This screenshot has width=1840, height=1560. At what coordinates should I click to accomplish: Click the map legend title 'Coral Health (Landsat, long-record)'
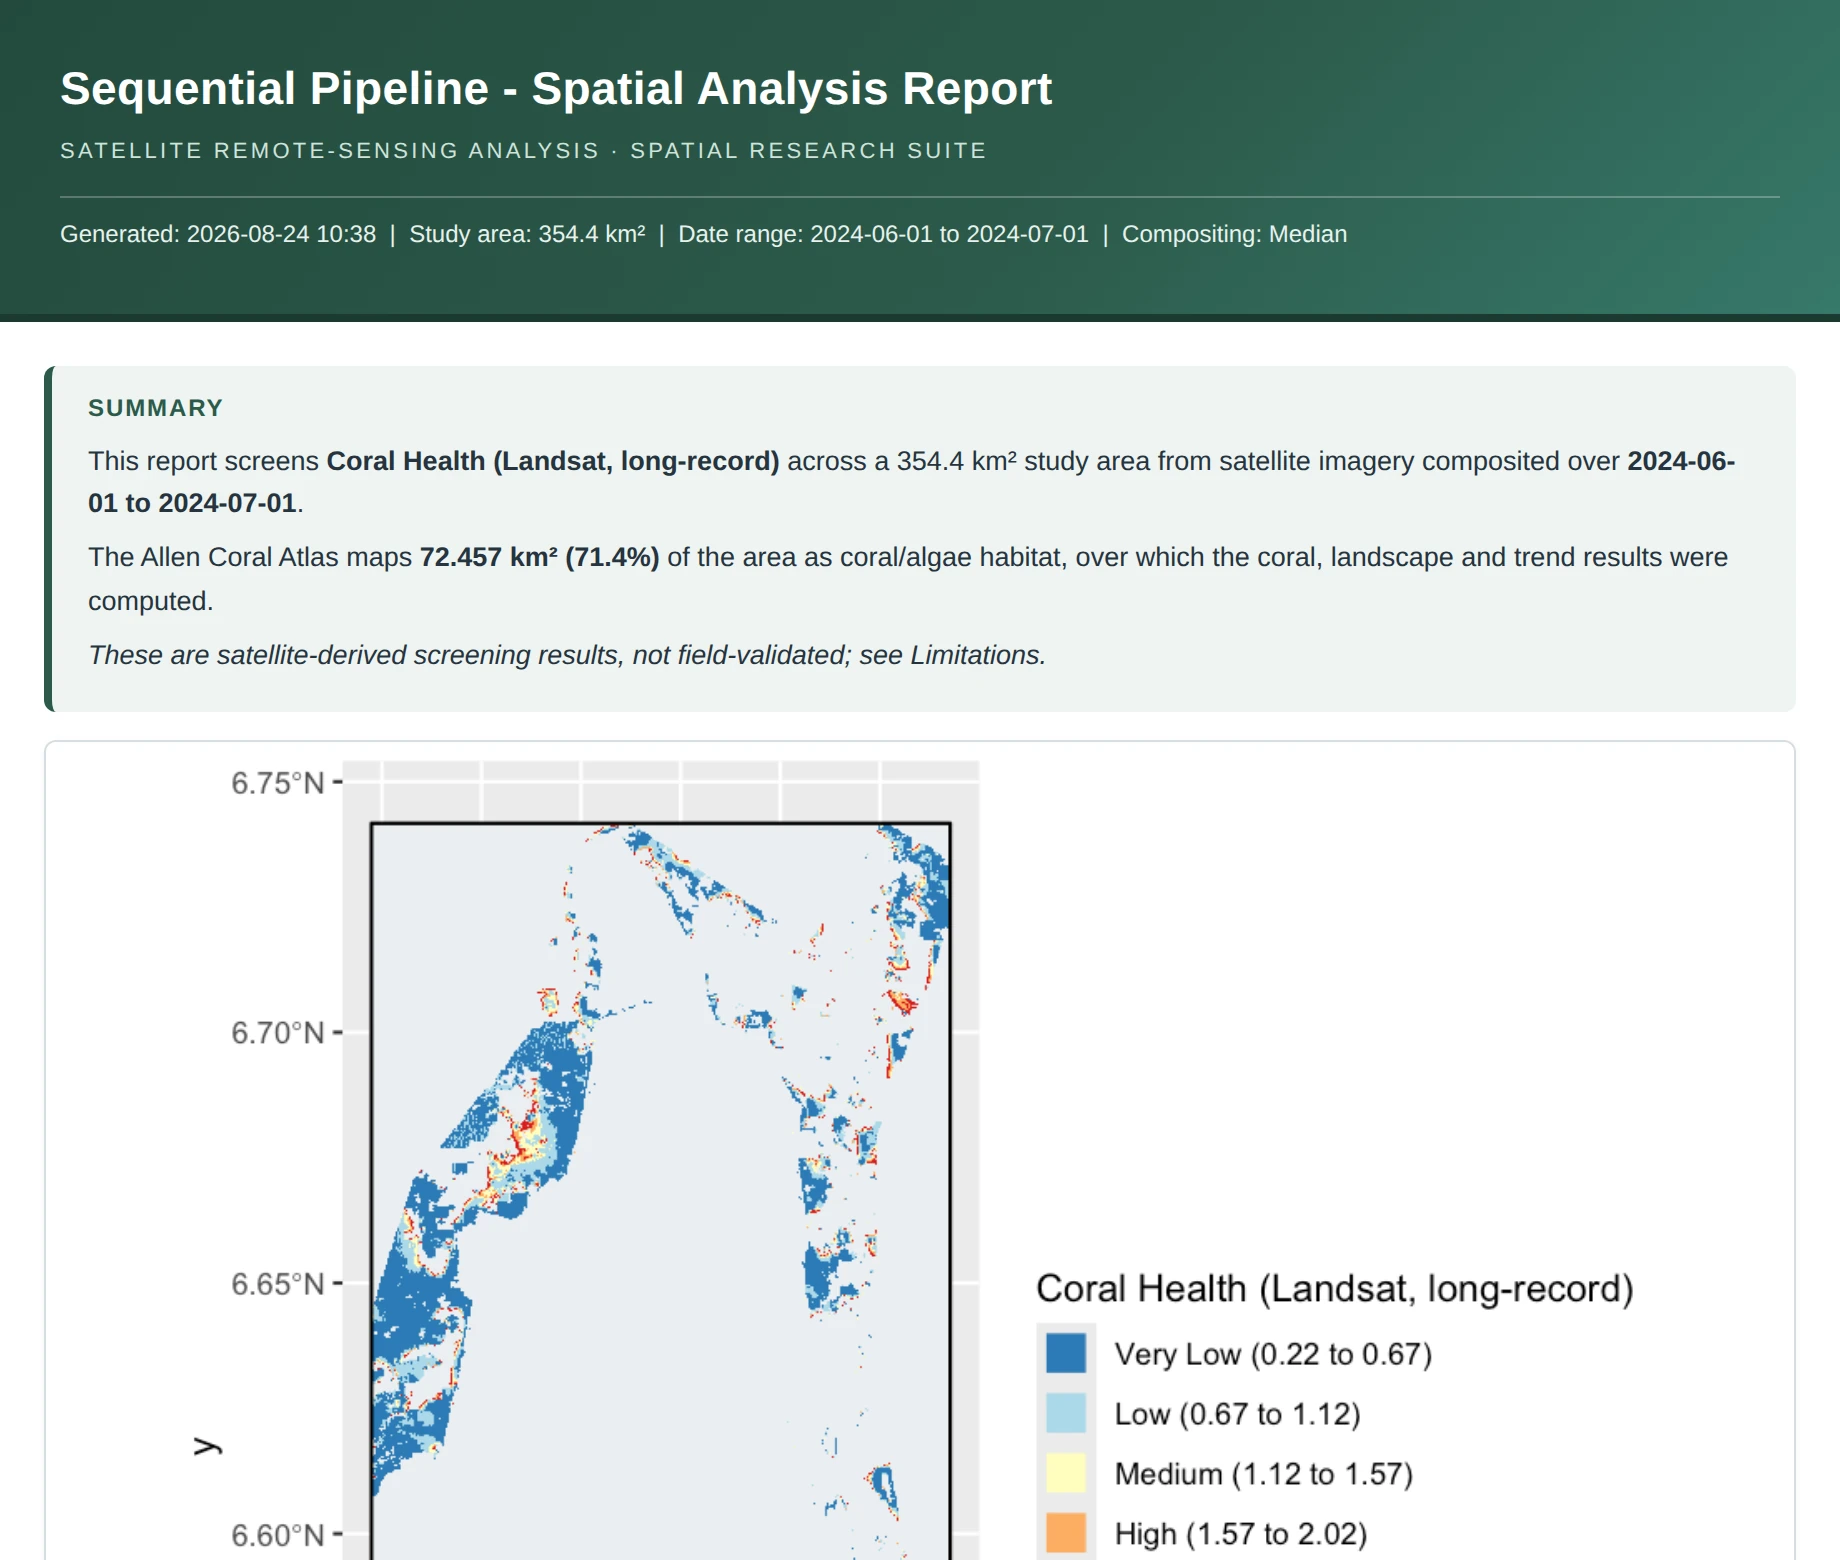[x=1334, y=1289]
